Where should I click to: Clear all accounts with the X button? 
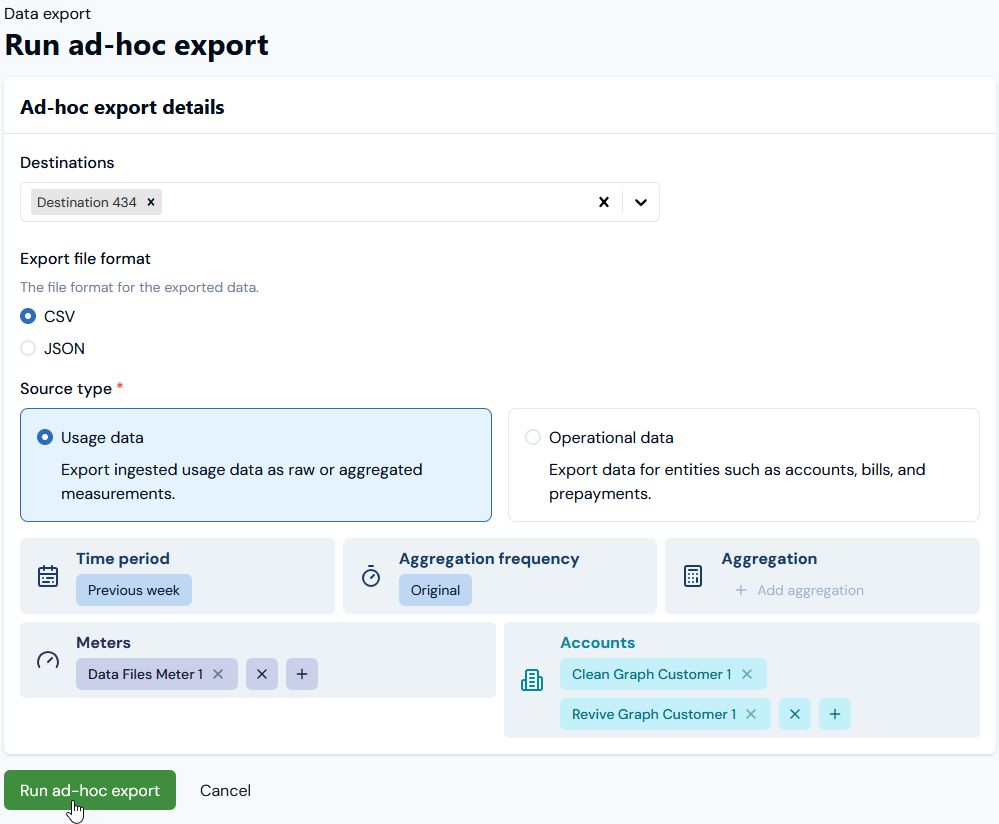(x=795, y=714)
